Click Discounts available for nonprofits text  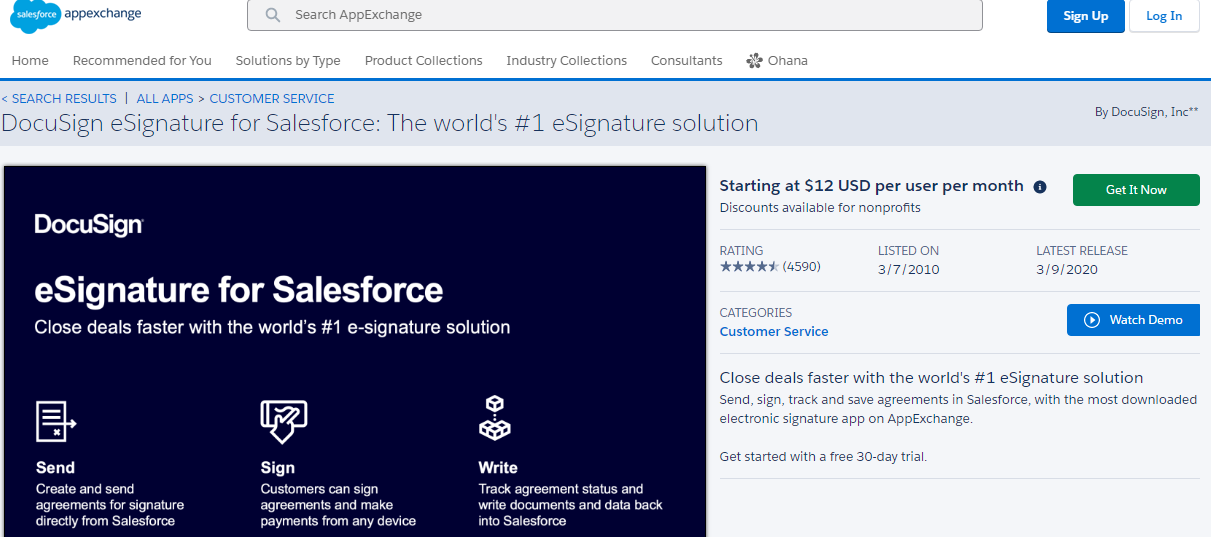tap(820, 208)
